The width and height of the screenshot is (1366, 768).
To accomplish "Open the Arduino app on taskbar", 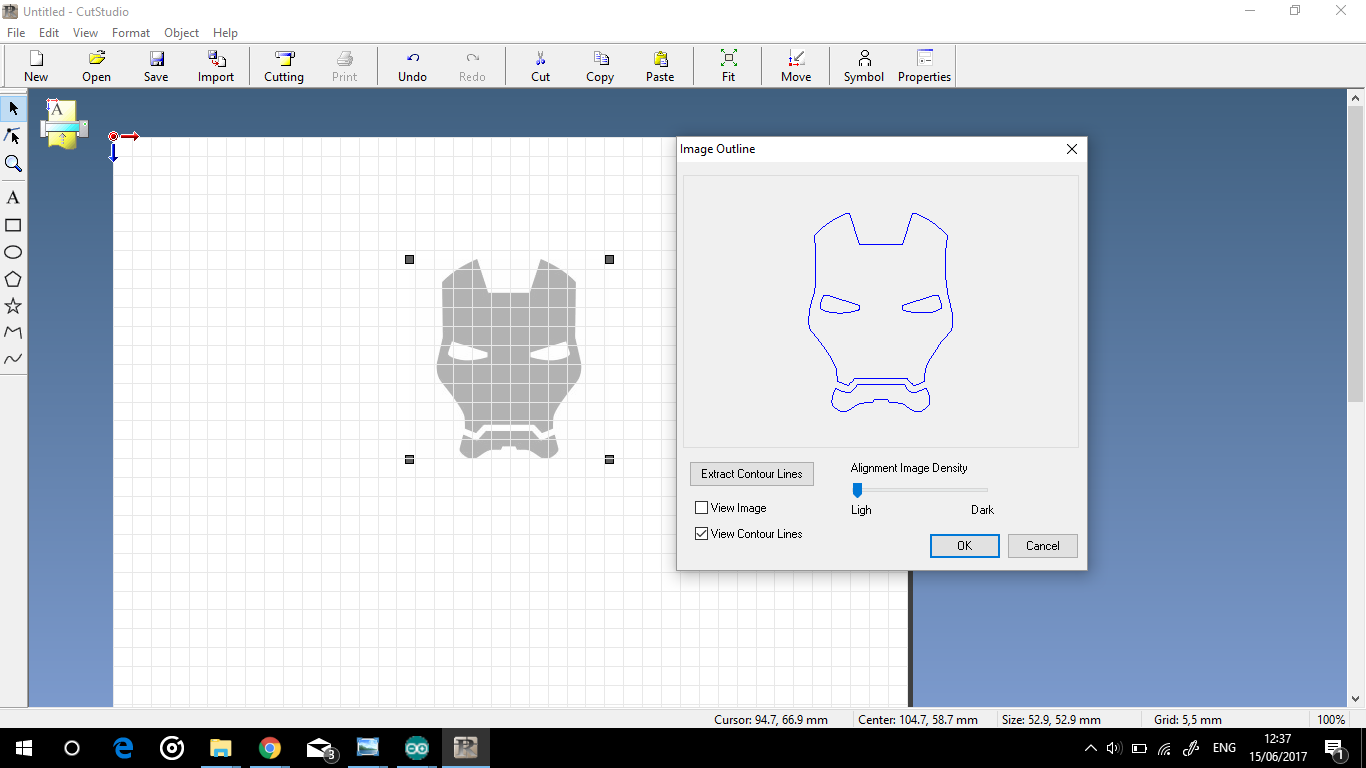I will pos(417,748).
